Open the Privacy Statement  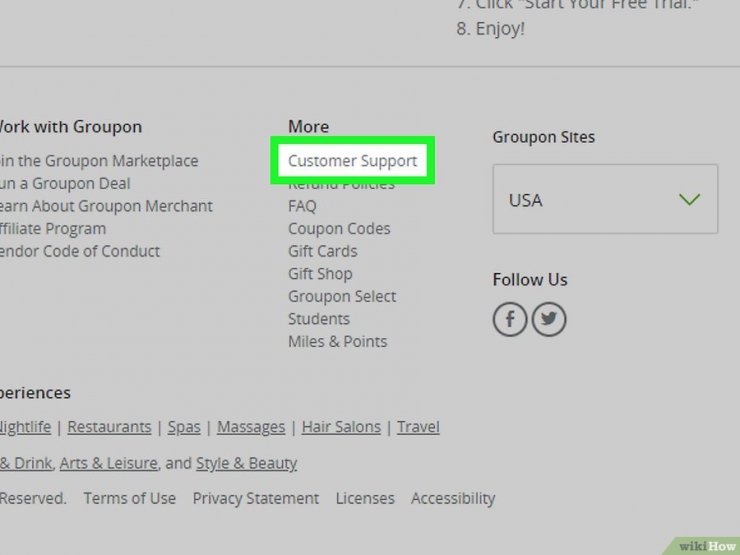[x=256, y=498]
